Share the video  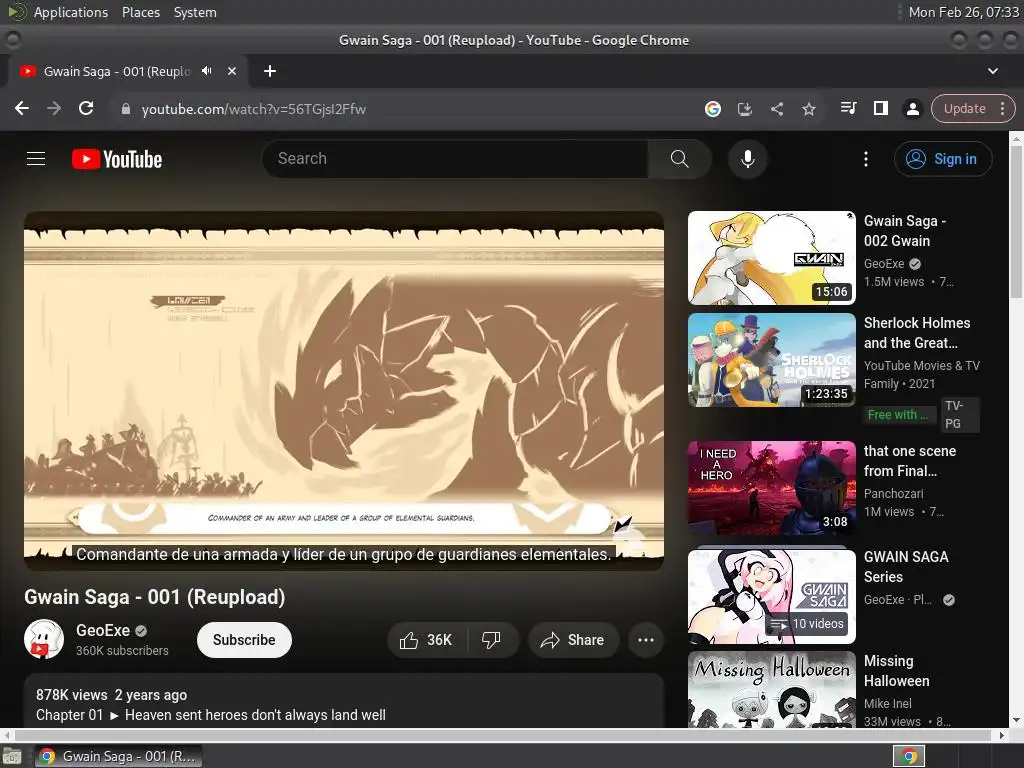click(x=572, y=640)
